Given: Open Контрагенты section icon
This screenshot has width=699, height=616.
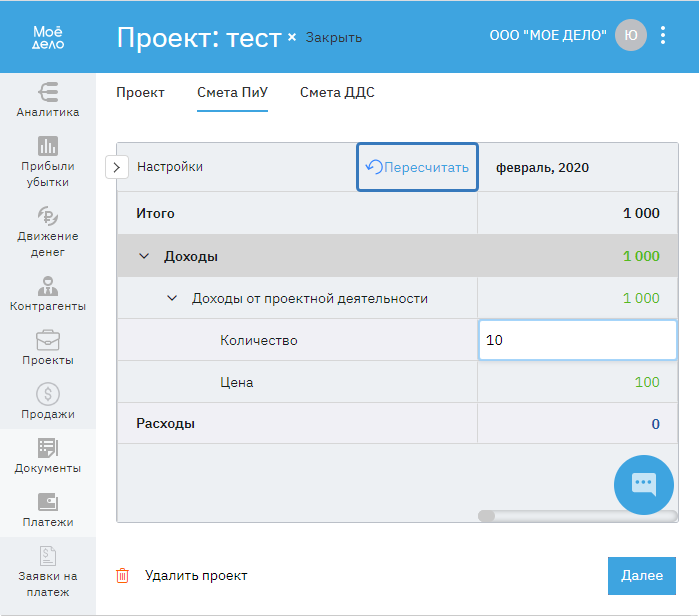Looking at the screenshot, I should click(48, 285).
